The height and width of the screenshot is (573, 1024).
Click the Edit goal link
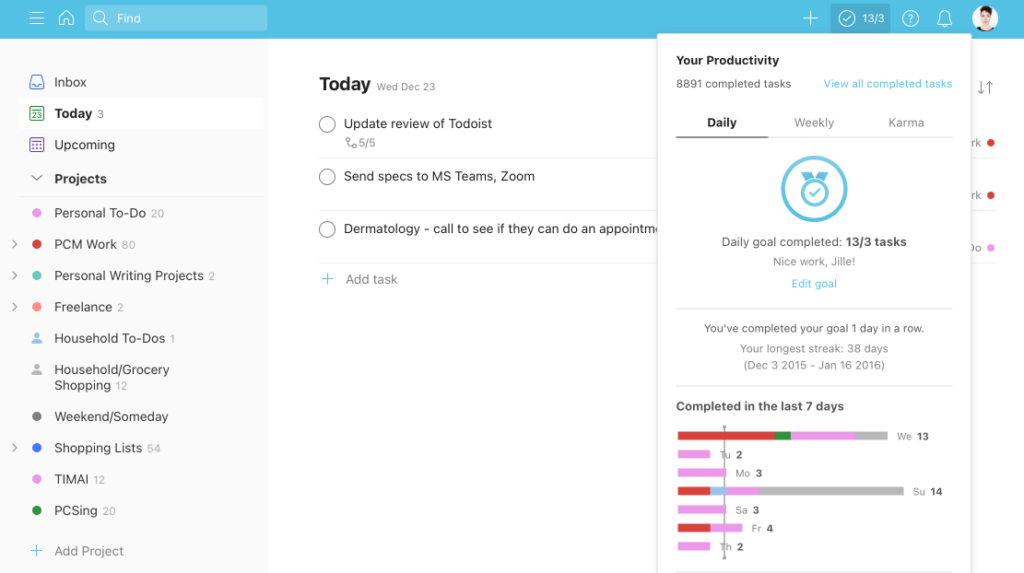(814, 284)
